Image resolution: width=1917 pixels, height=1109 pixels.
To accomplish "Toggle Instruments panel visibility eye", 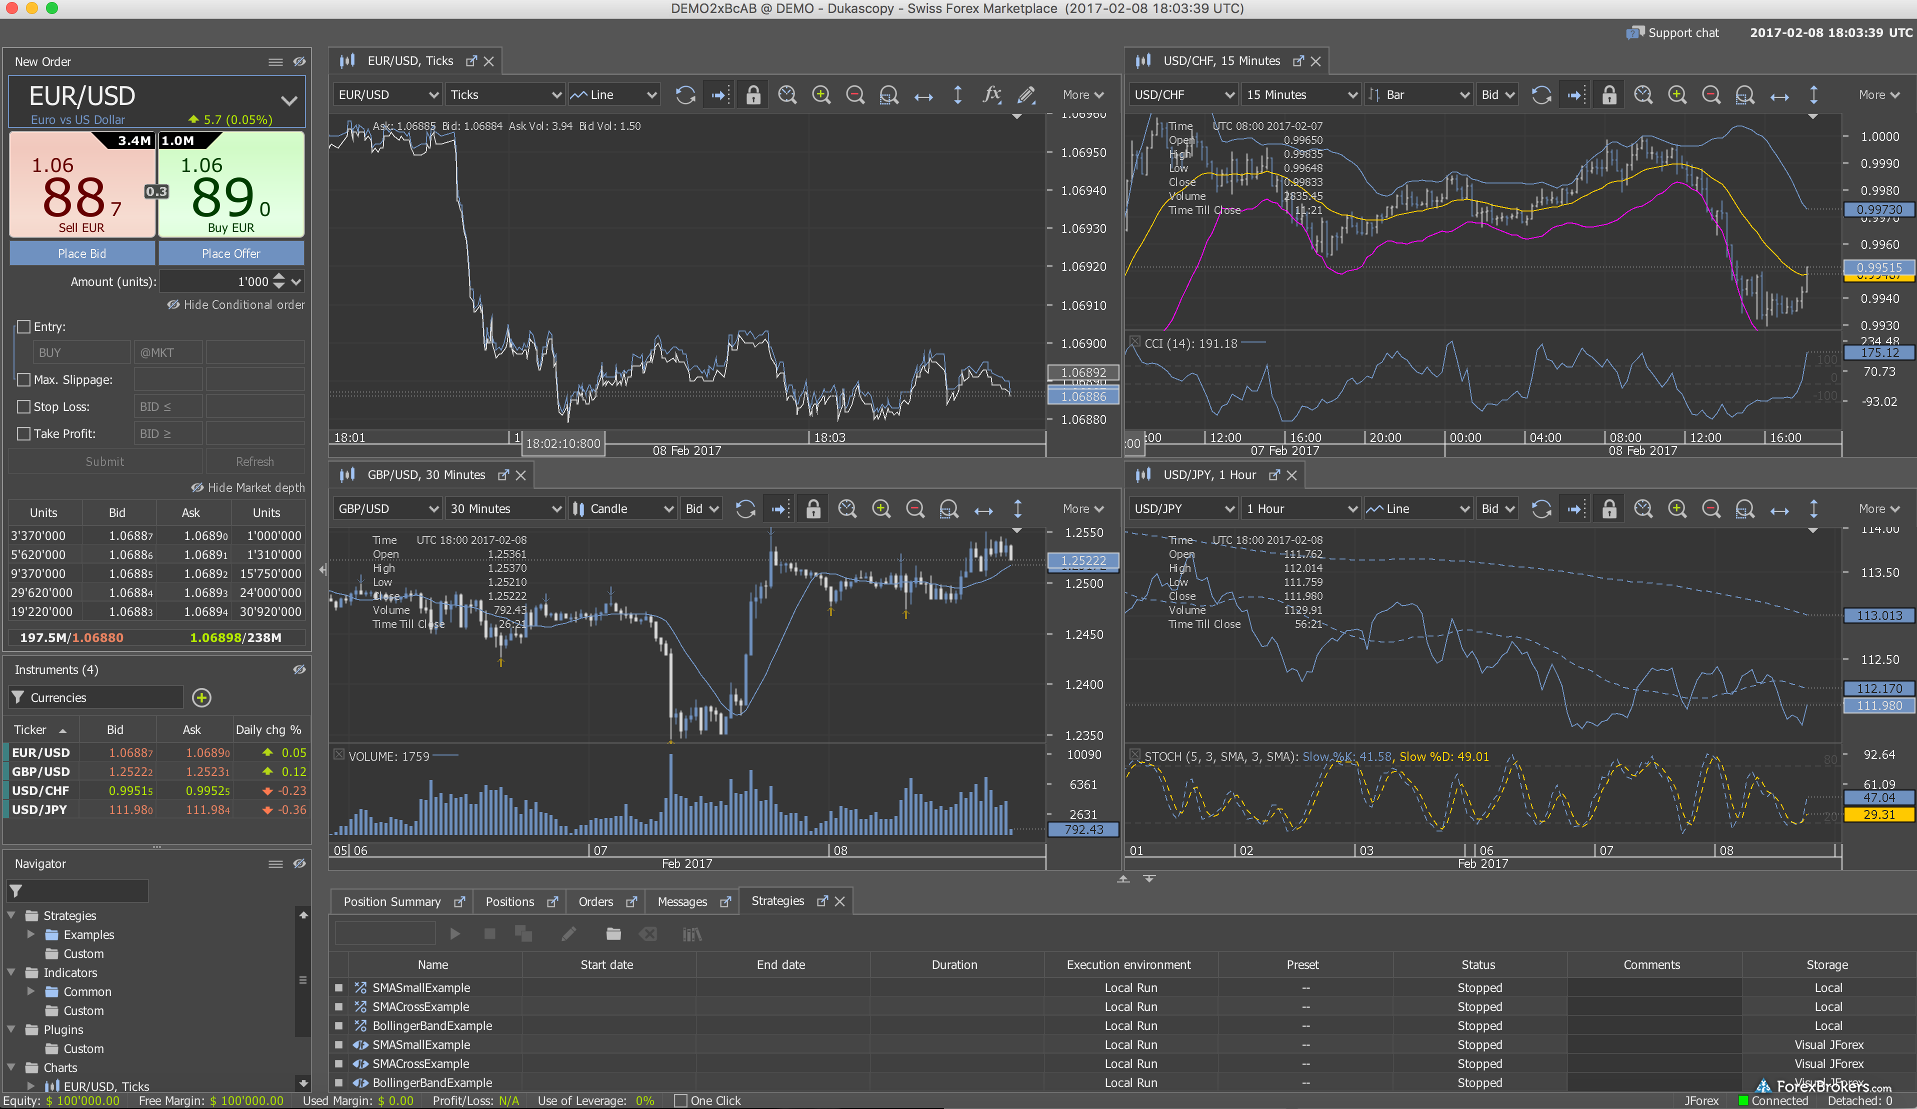I will [x=299, y=670].
